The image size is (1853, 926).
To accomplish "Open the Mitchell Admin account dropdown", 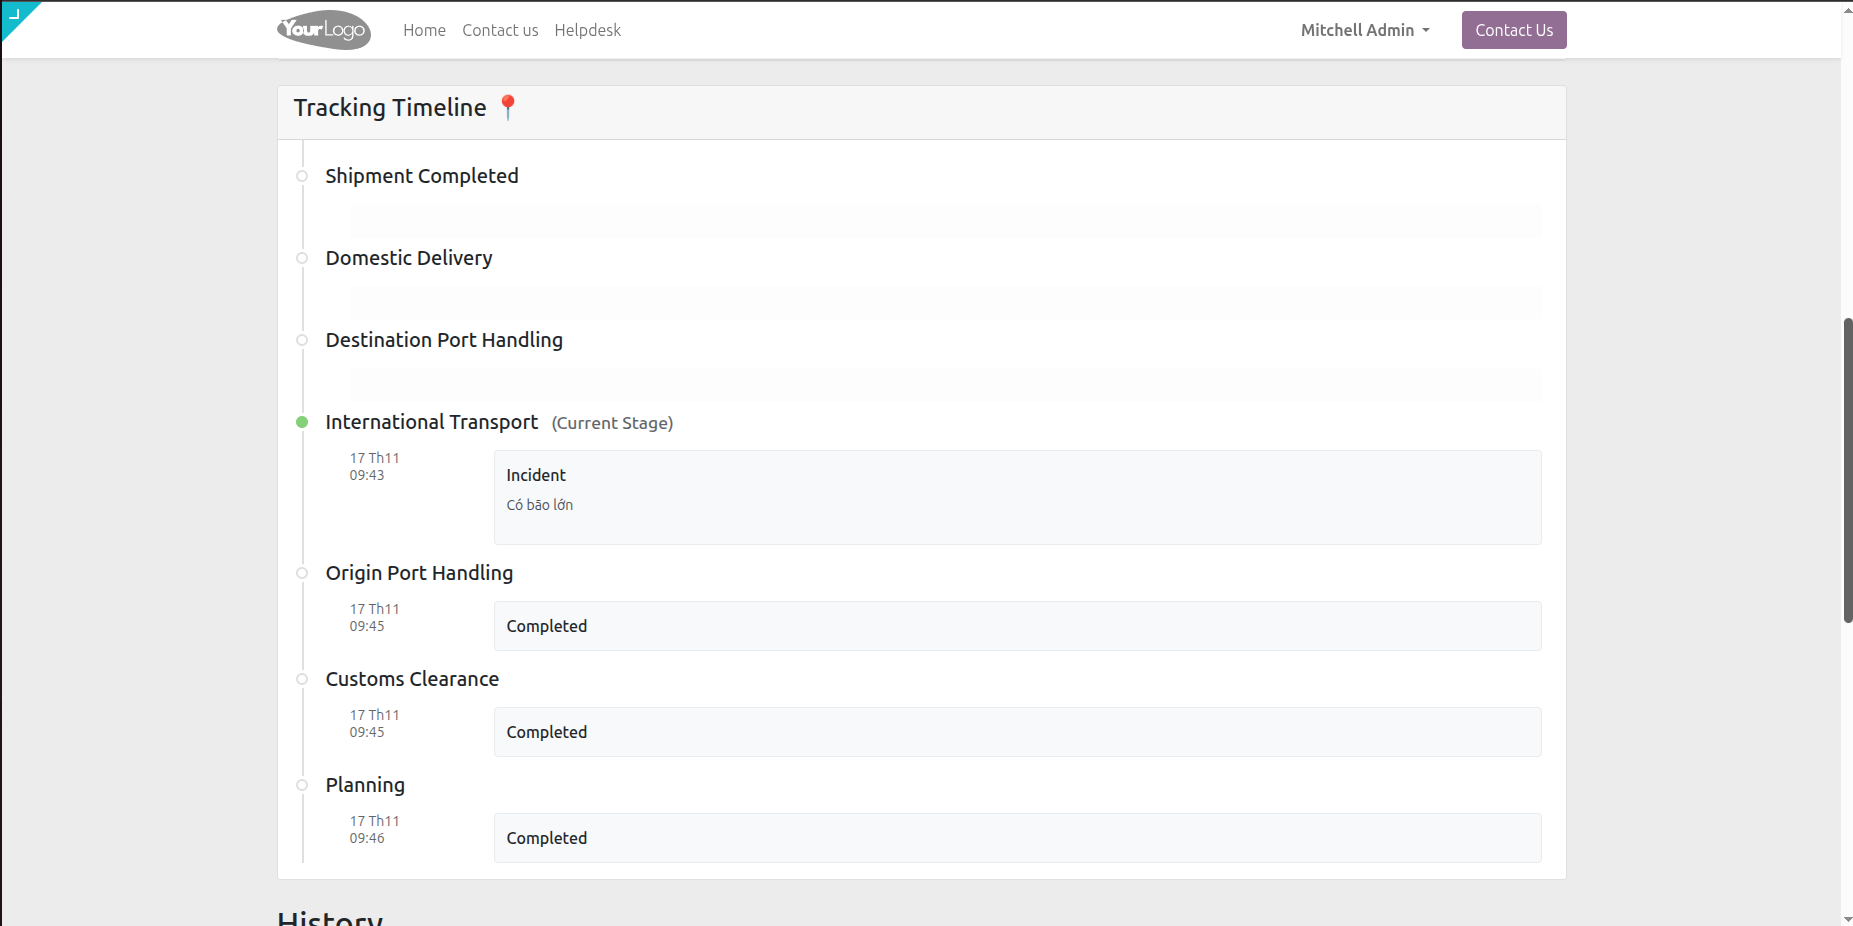I will click(1356, 30).
